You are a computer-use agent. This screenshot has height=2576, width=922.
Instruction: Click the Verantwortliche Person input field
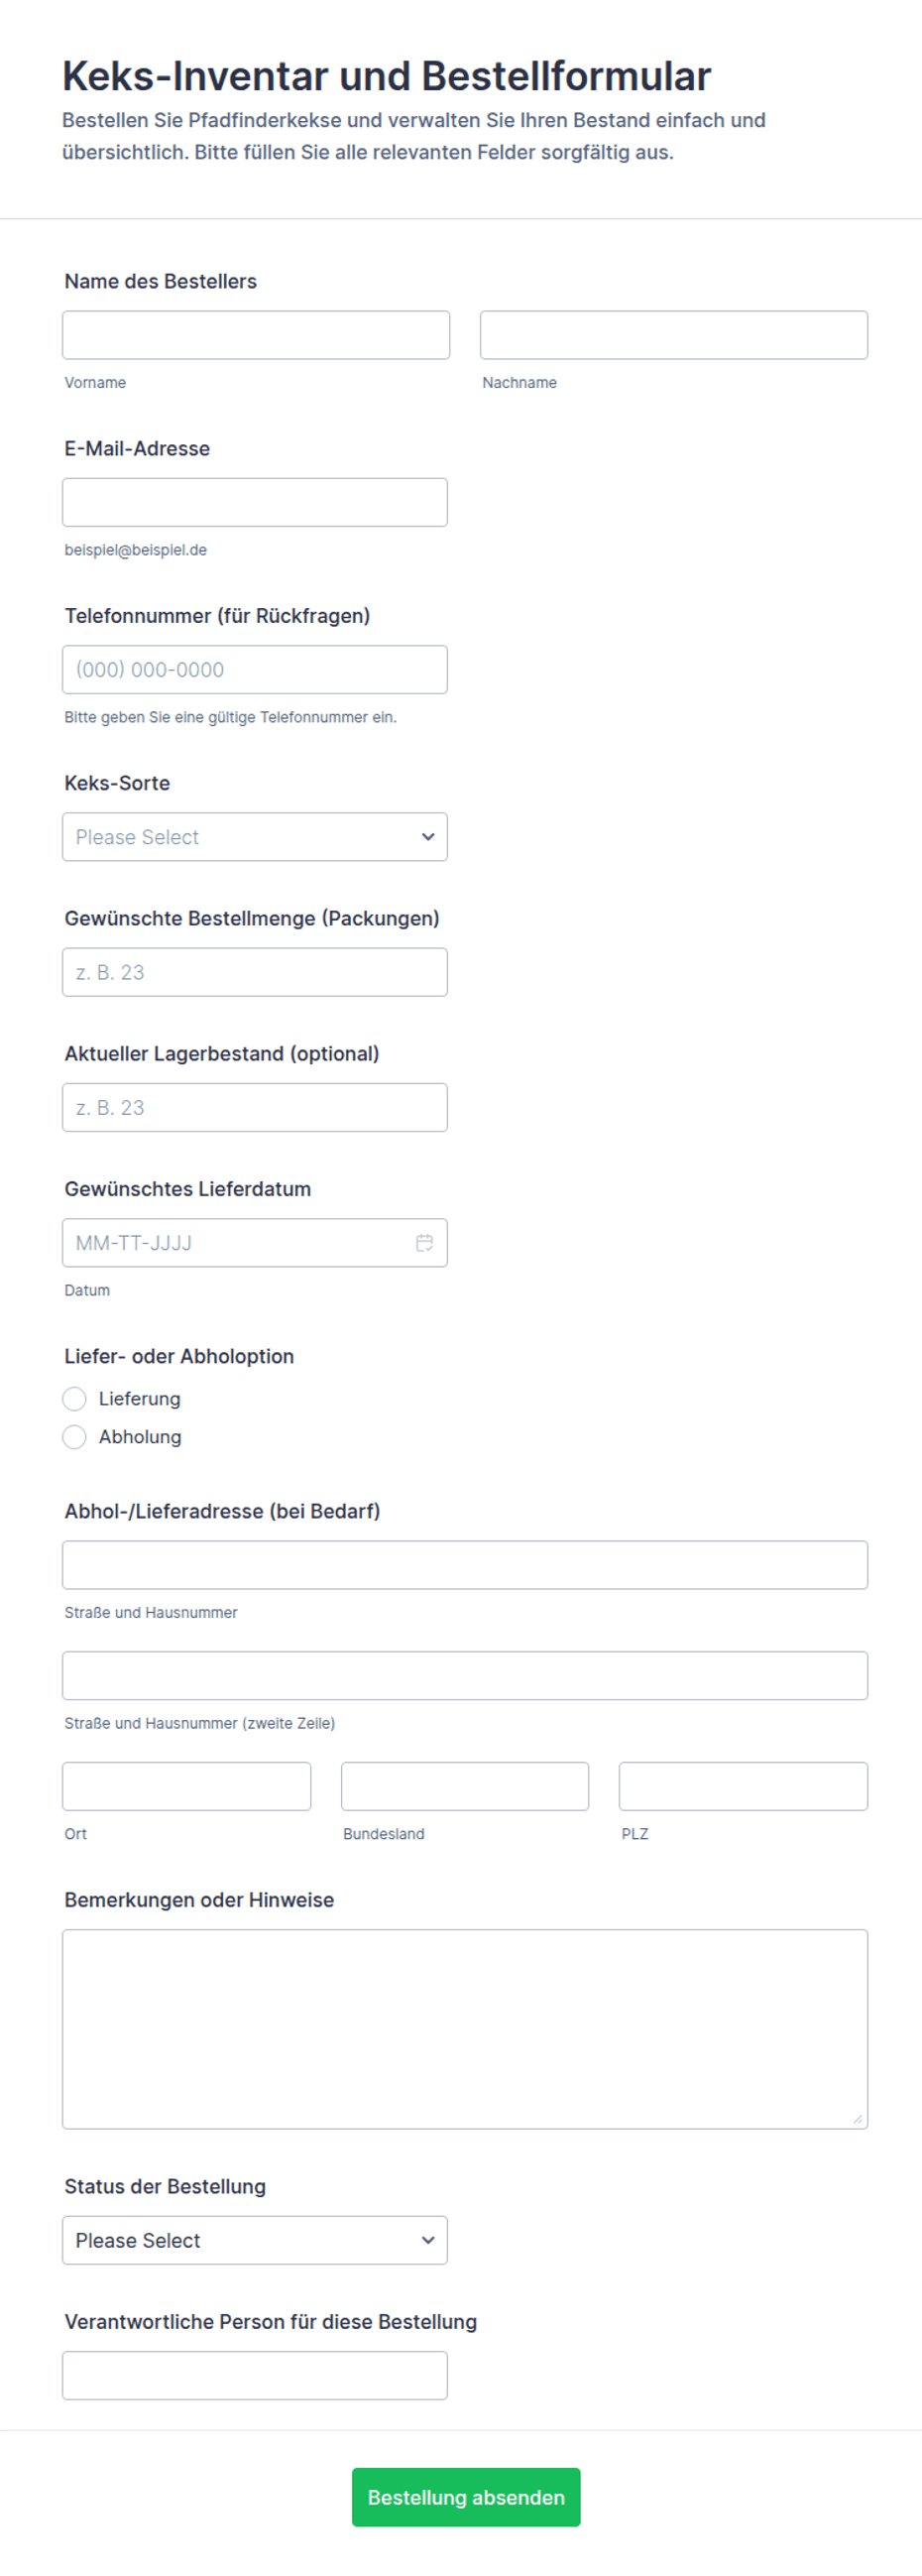click(x=254, y=2375)
